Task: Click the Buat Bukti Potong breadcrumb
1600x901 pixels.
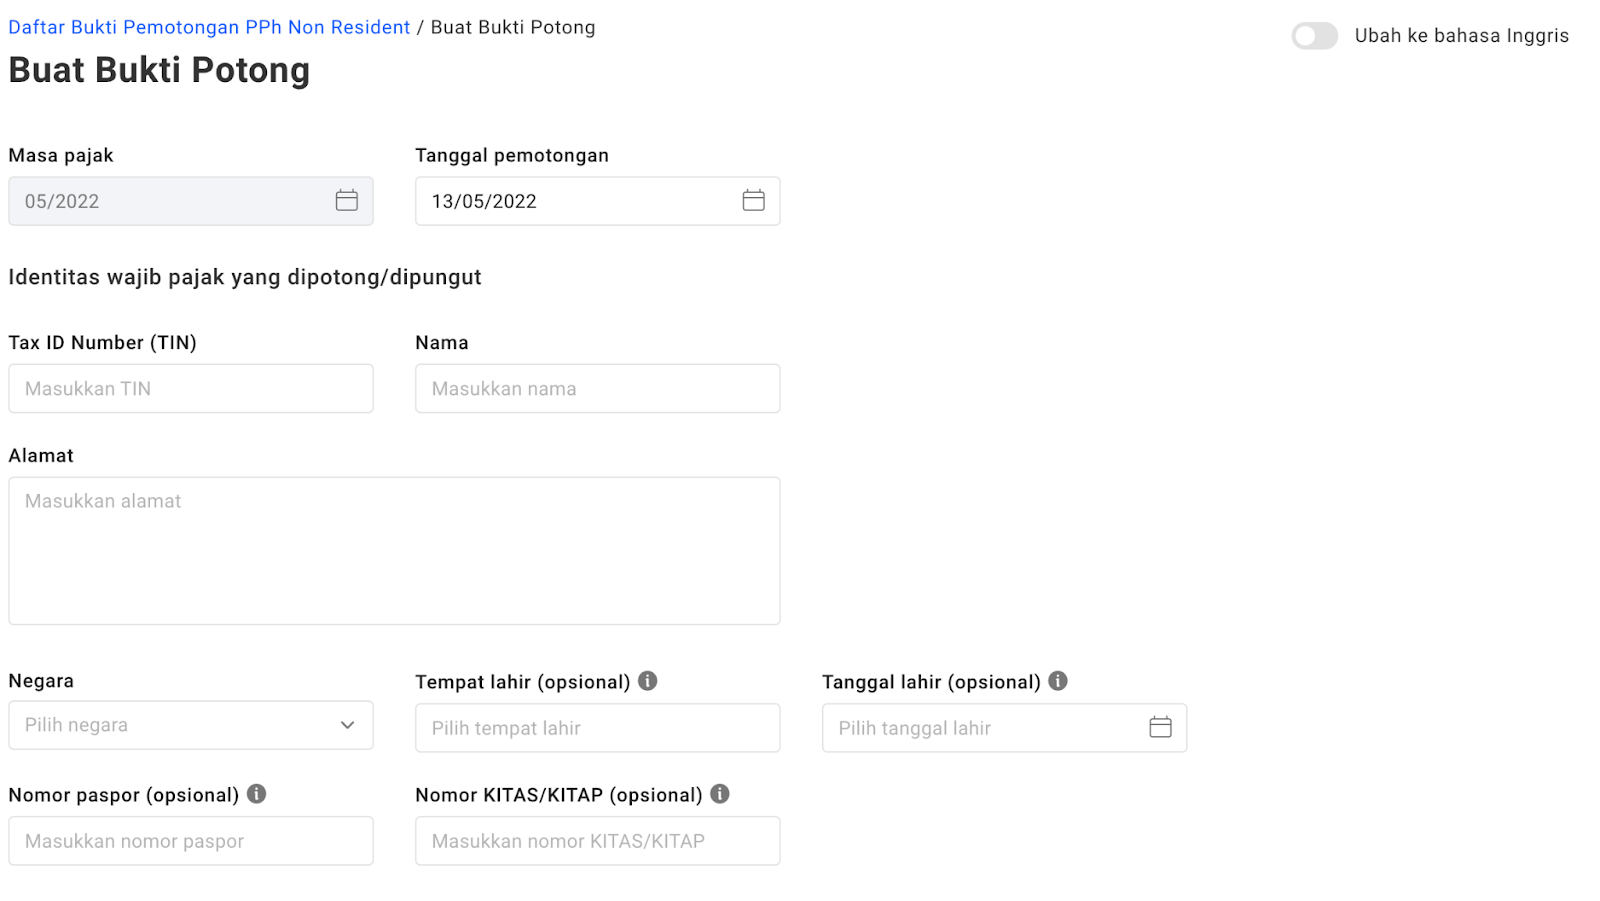Action: [513, 27]
